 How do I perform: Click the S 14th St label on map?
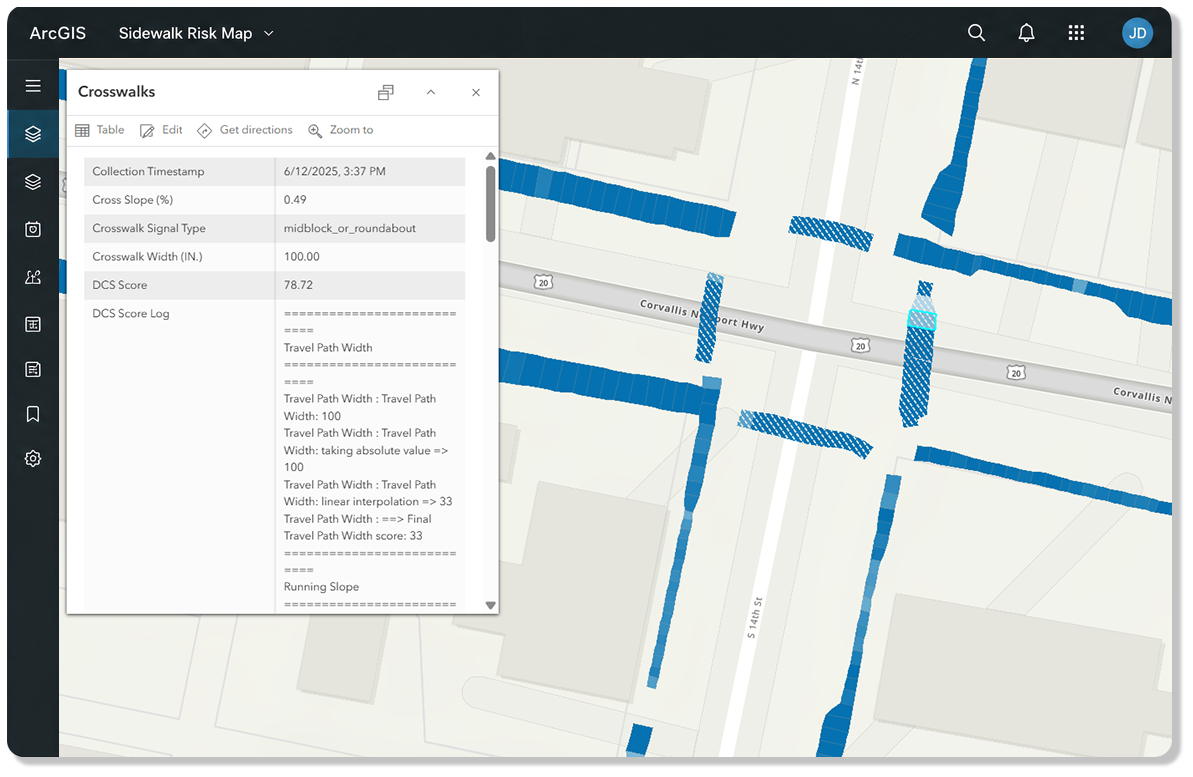pos(754,617)
